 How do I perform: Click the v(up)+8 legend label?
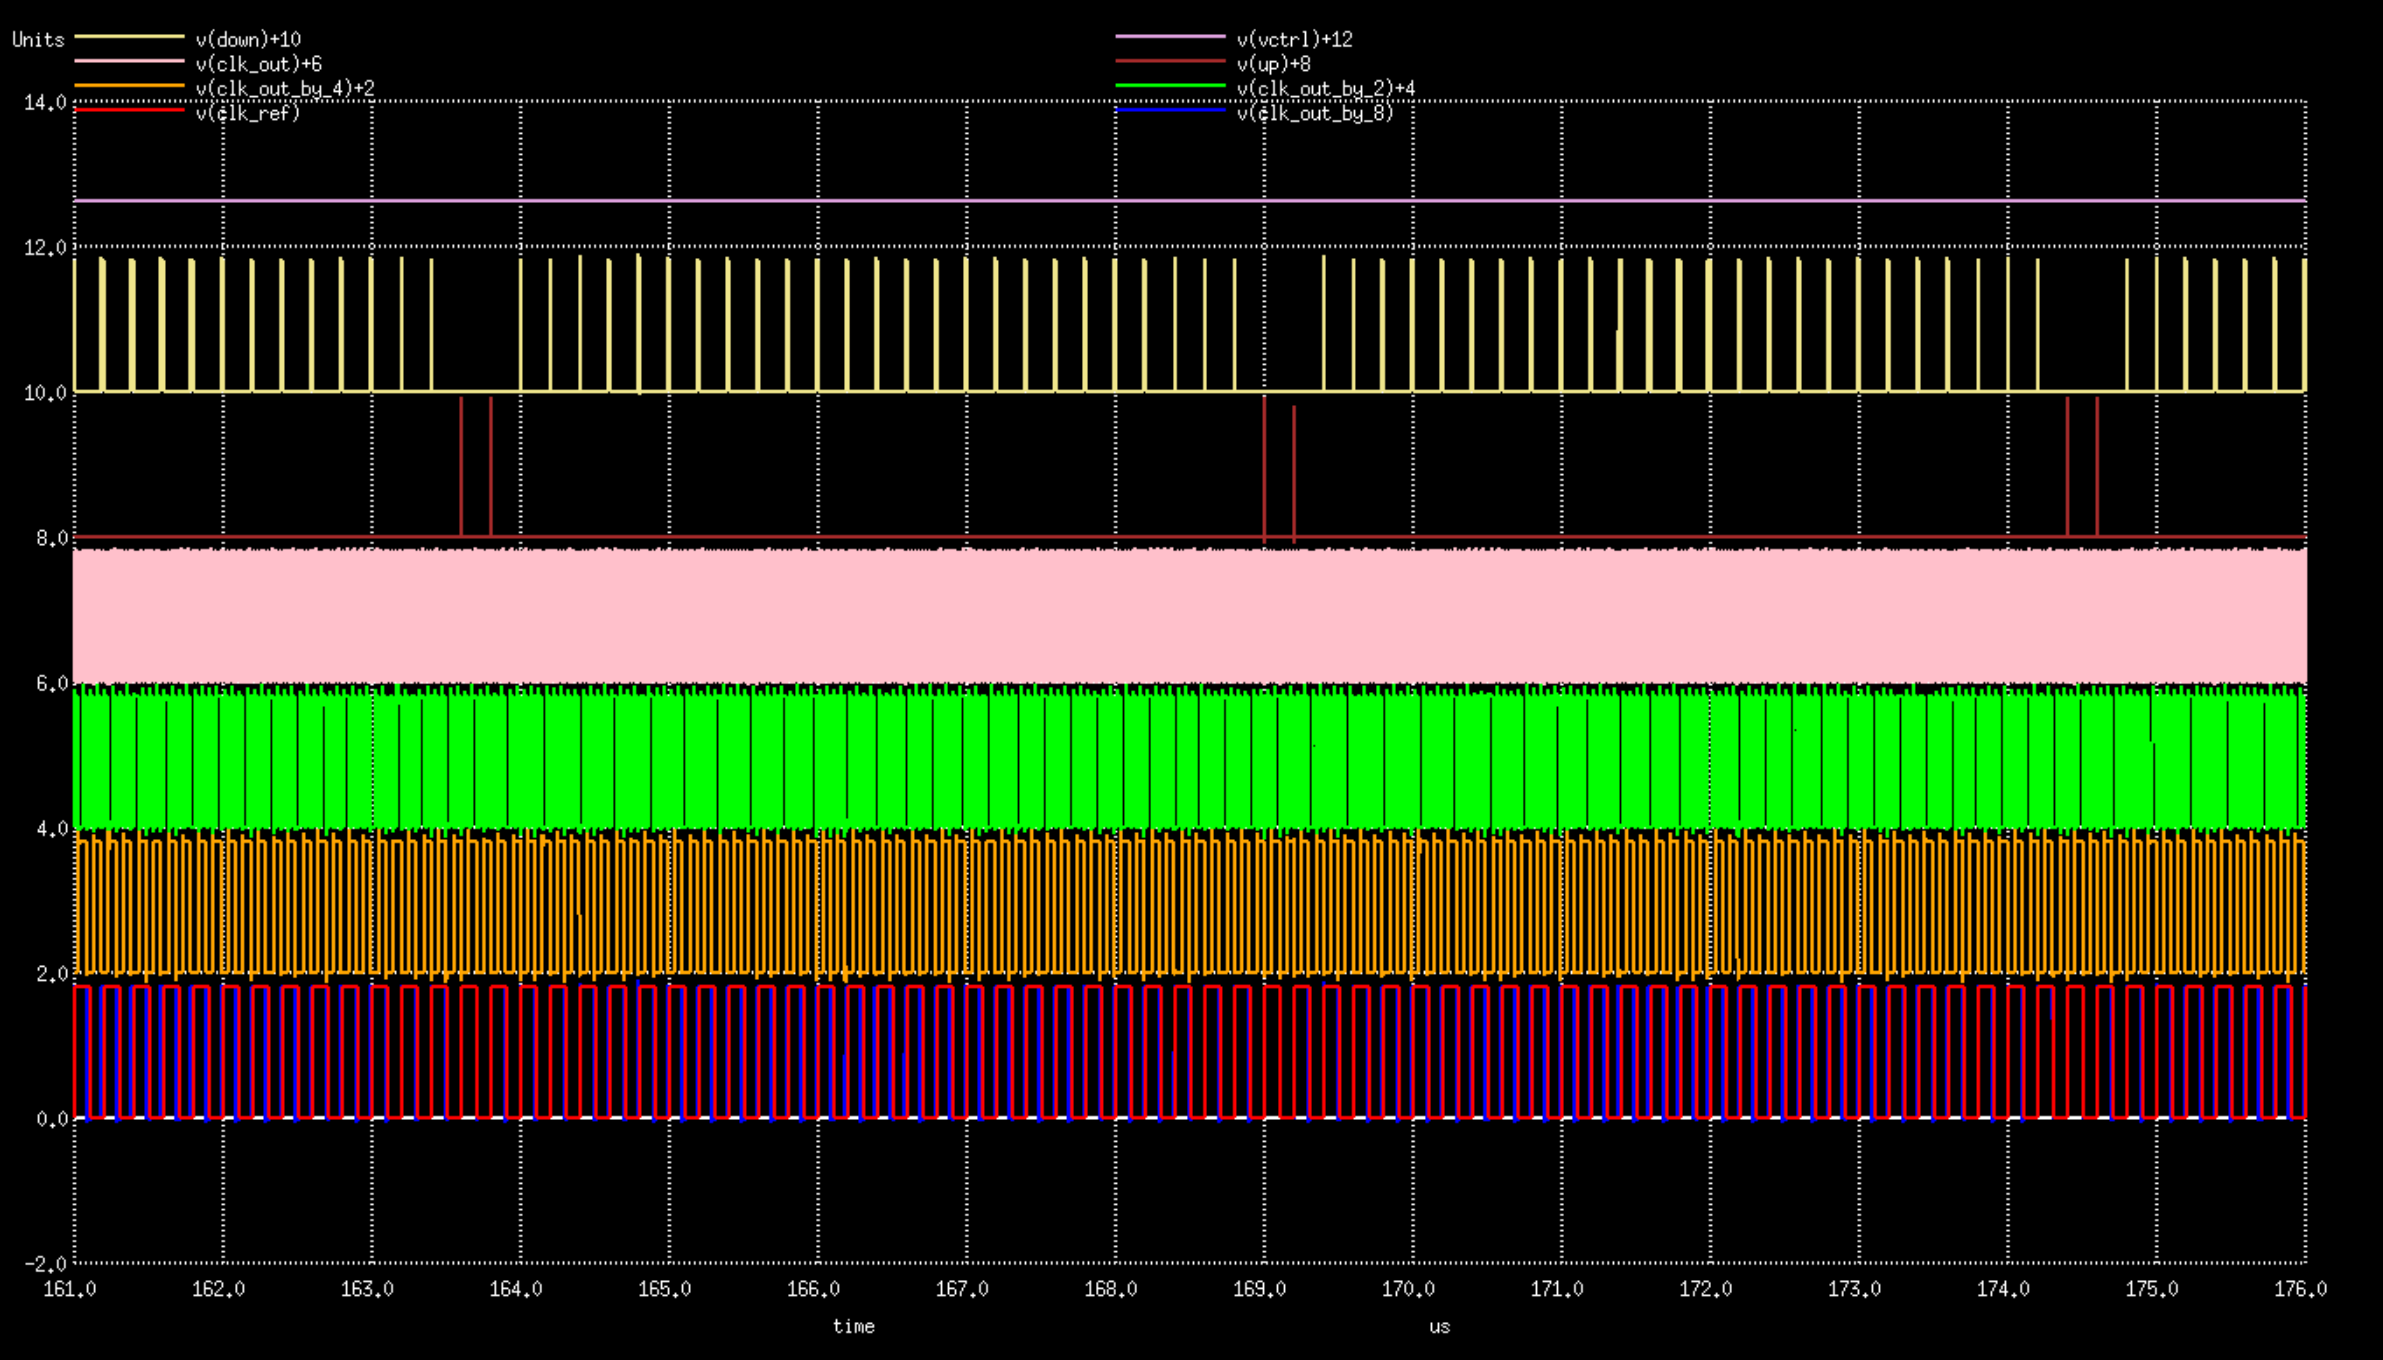1273,65
